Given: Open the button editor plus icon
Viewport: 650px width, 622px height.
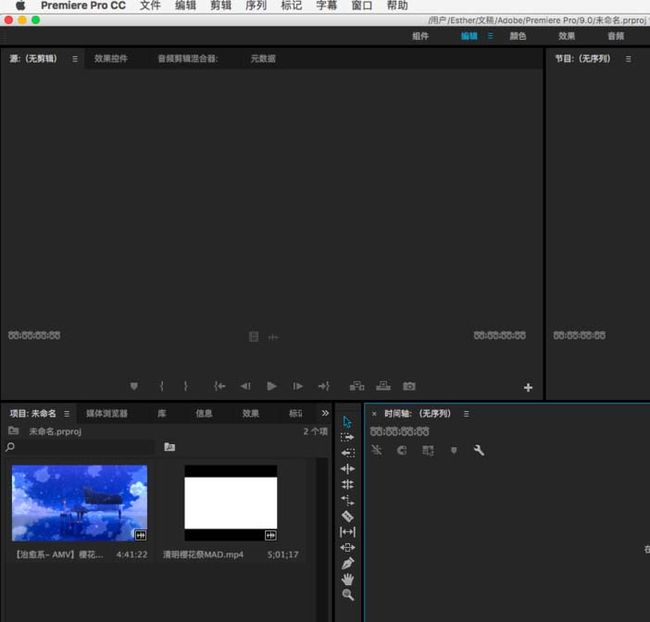Looking at the screenshot, I should (x=528, y=387).
